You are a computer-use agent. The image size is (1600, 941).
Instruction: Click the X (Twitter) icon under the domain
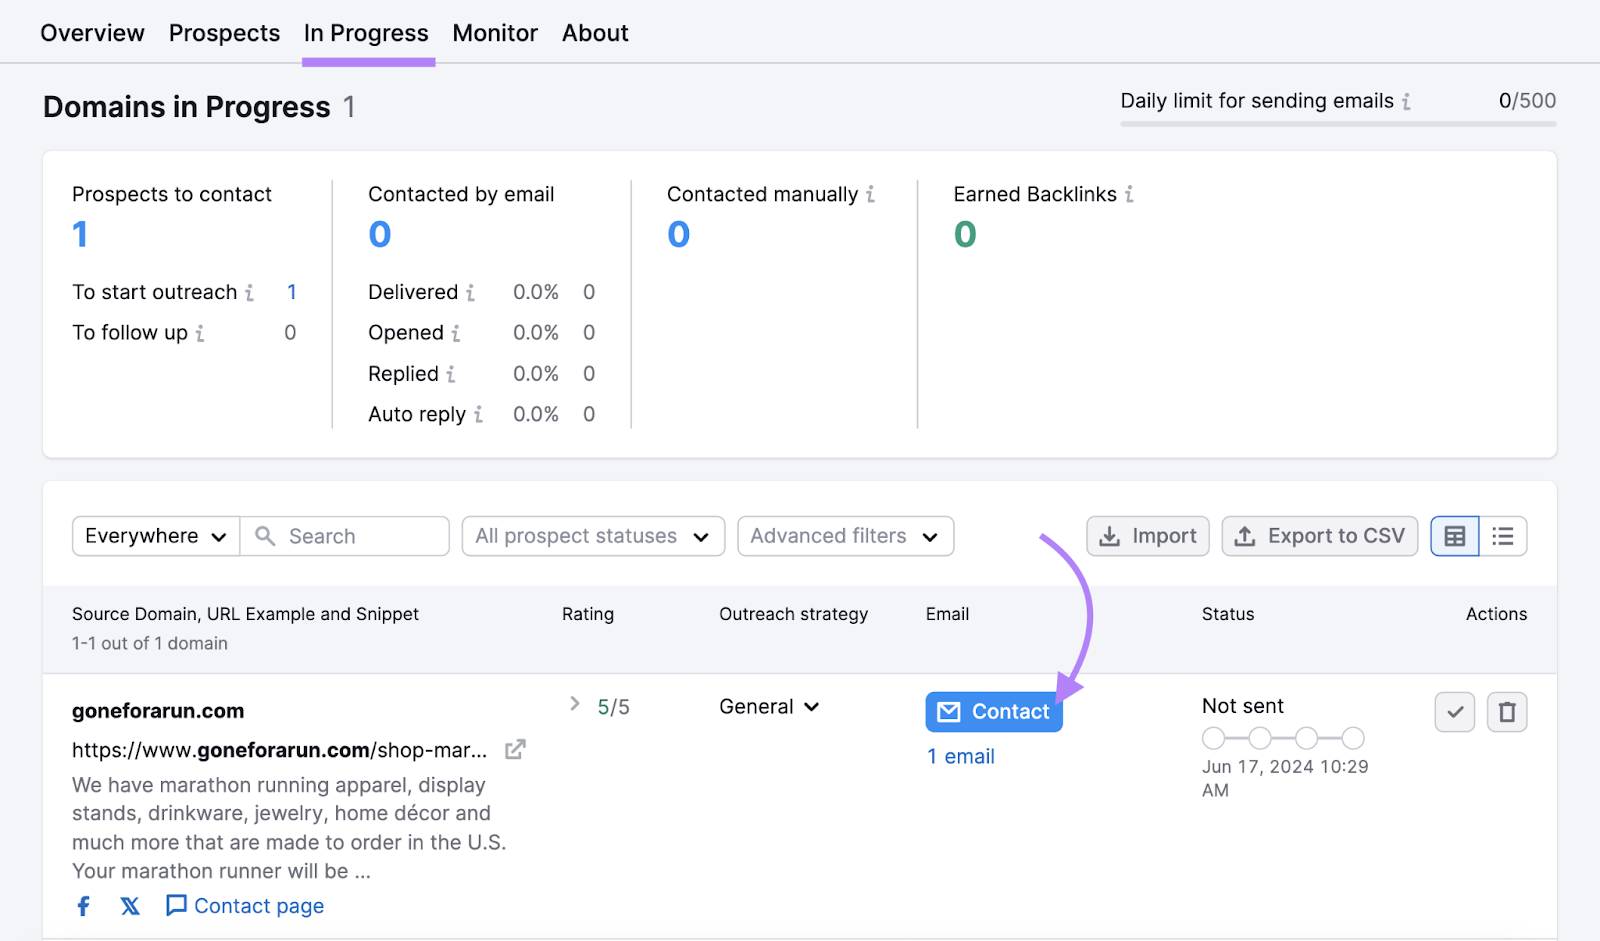pyautogui.click(x=129, y=905)
